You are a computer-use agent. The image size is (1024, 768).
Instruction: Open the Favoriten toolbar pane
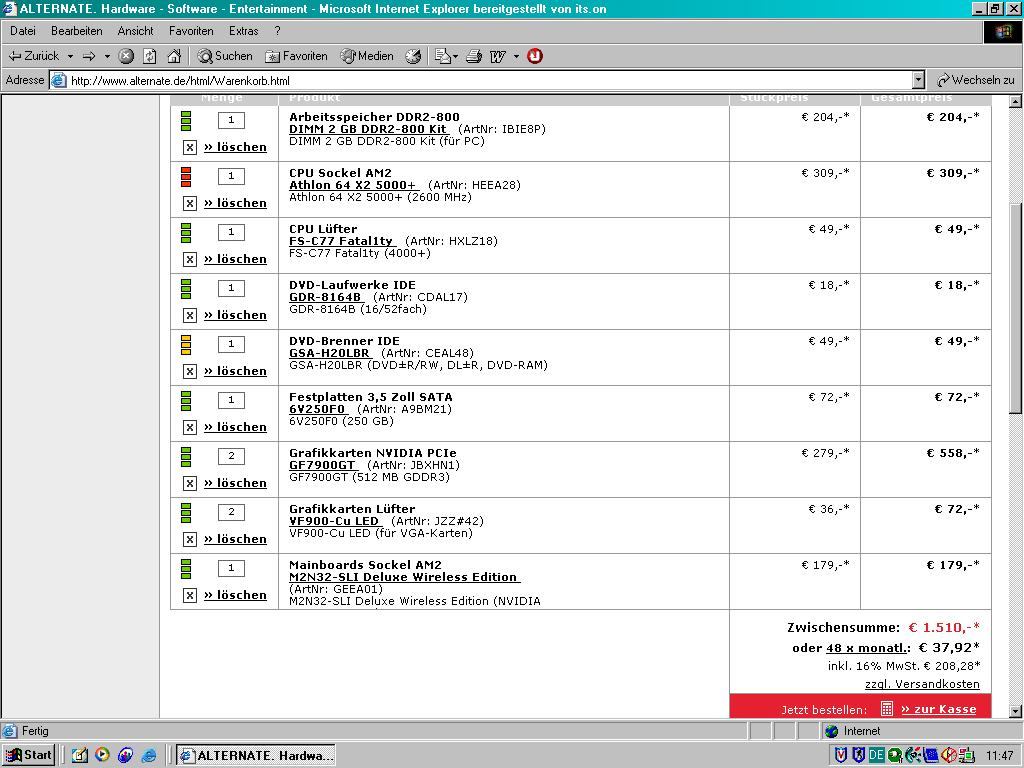coord(296,56)
